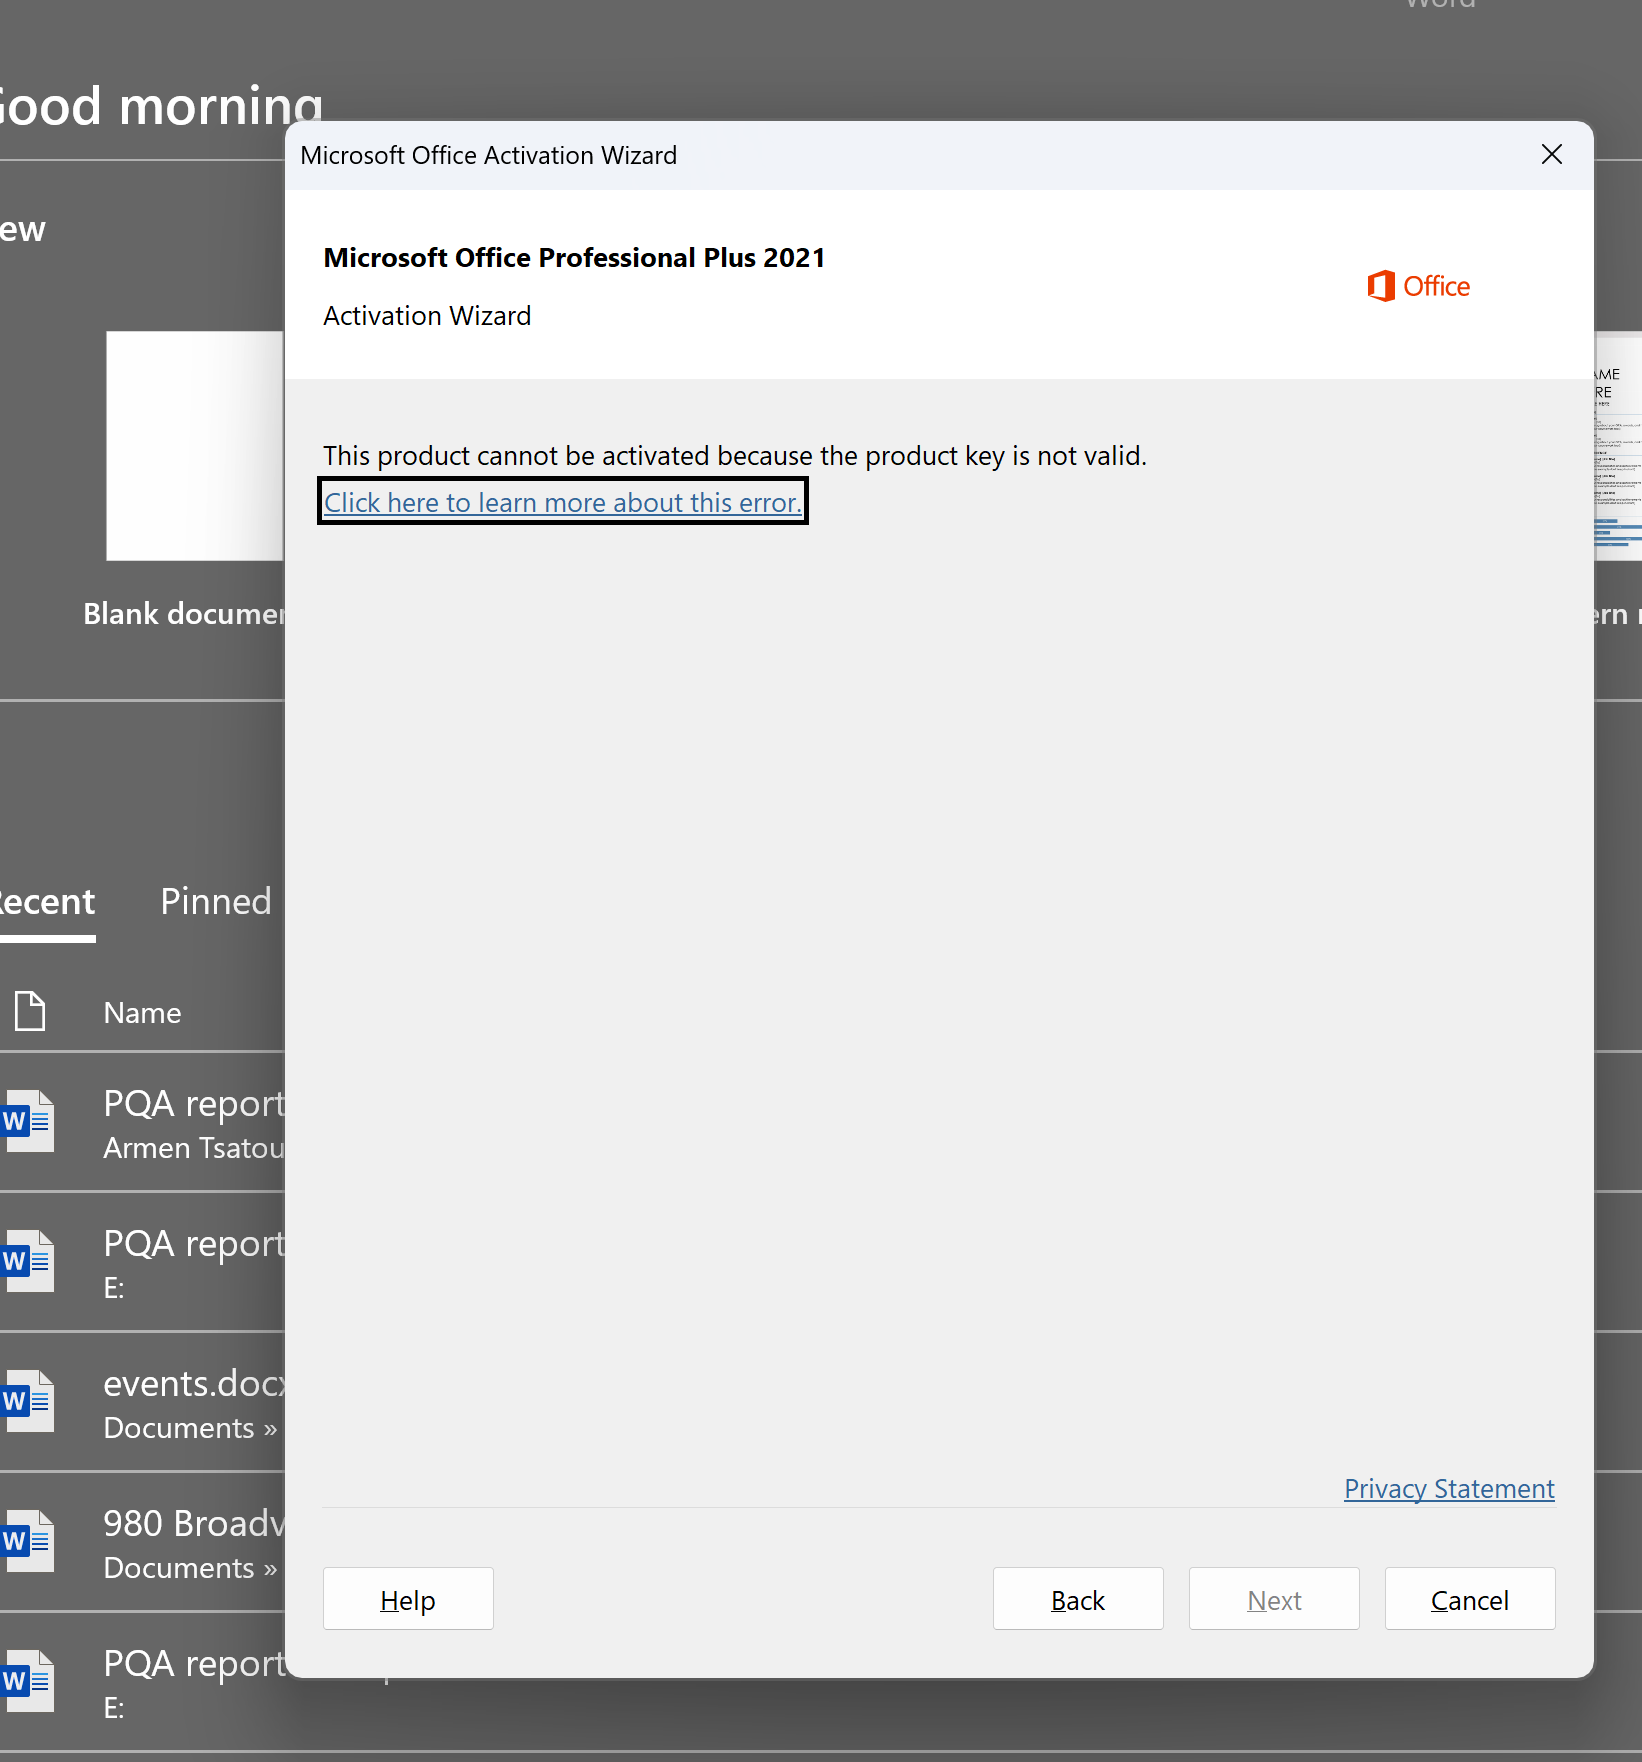Viewport: 1642px width, 1762px height.
Task: Click Word icon of the bottom-most PQA report
Action: click(28, 1681)
